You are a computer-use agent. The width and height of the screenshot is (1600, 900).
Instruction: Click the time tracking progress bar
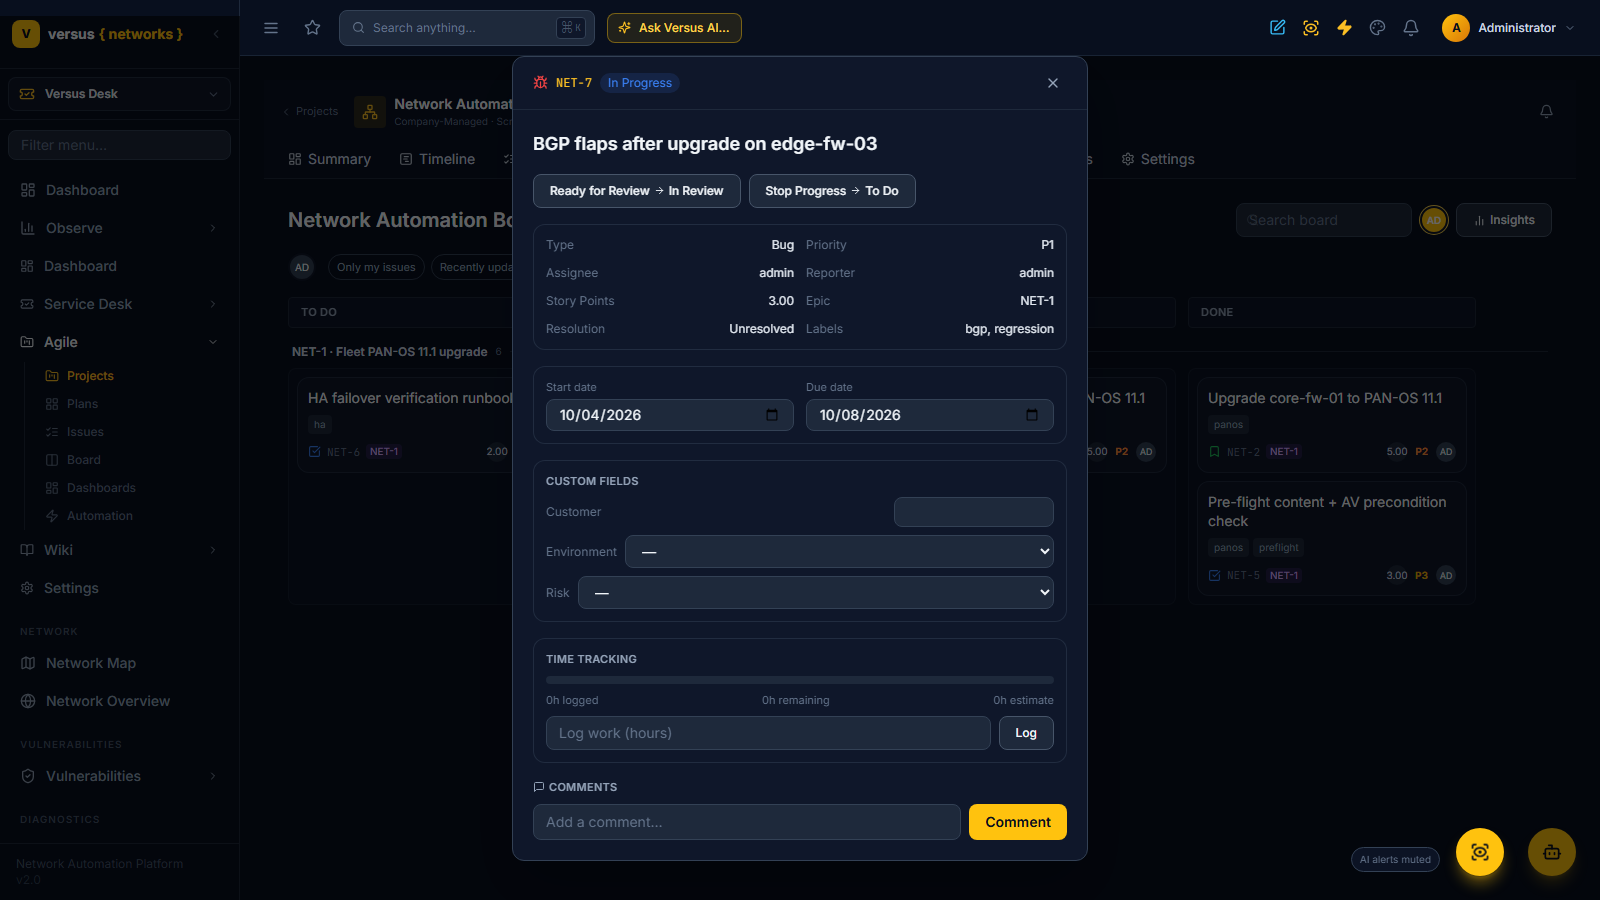[x=800, y=680]
